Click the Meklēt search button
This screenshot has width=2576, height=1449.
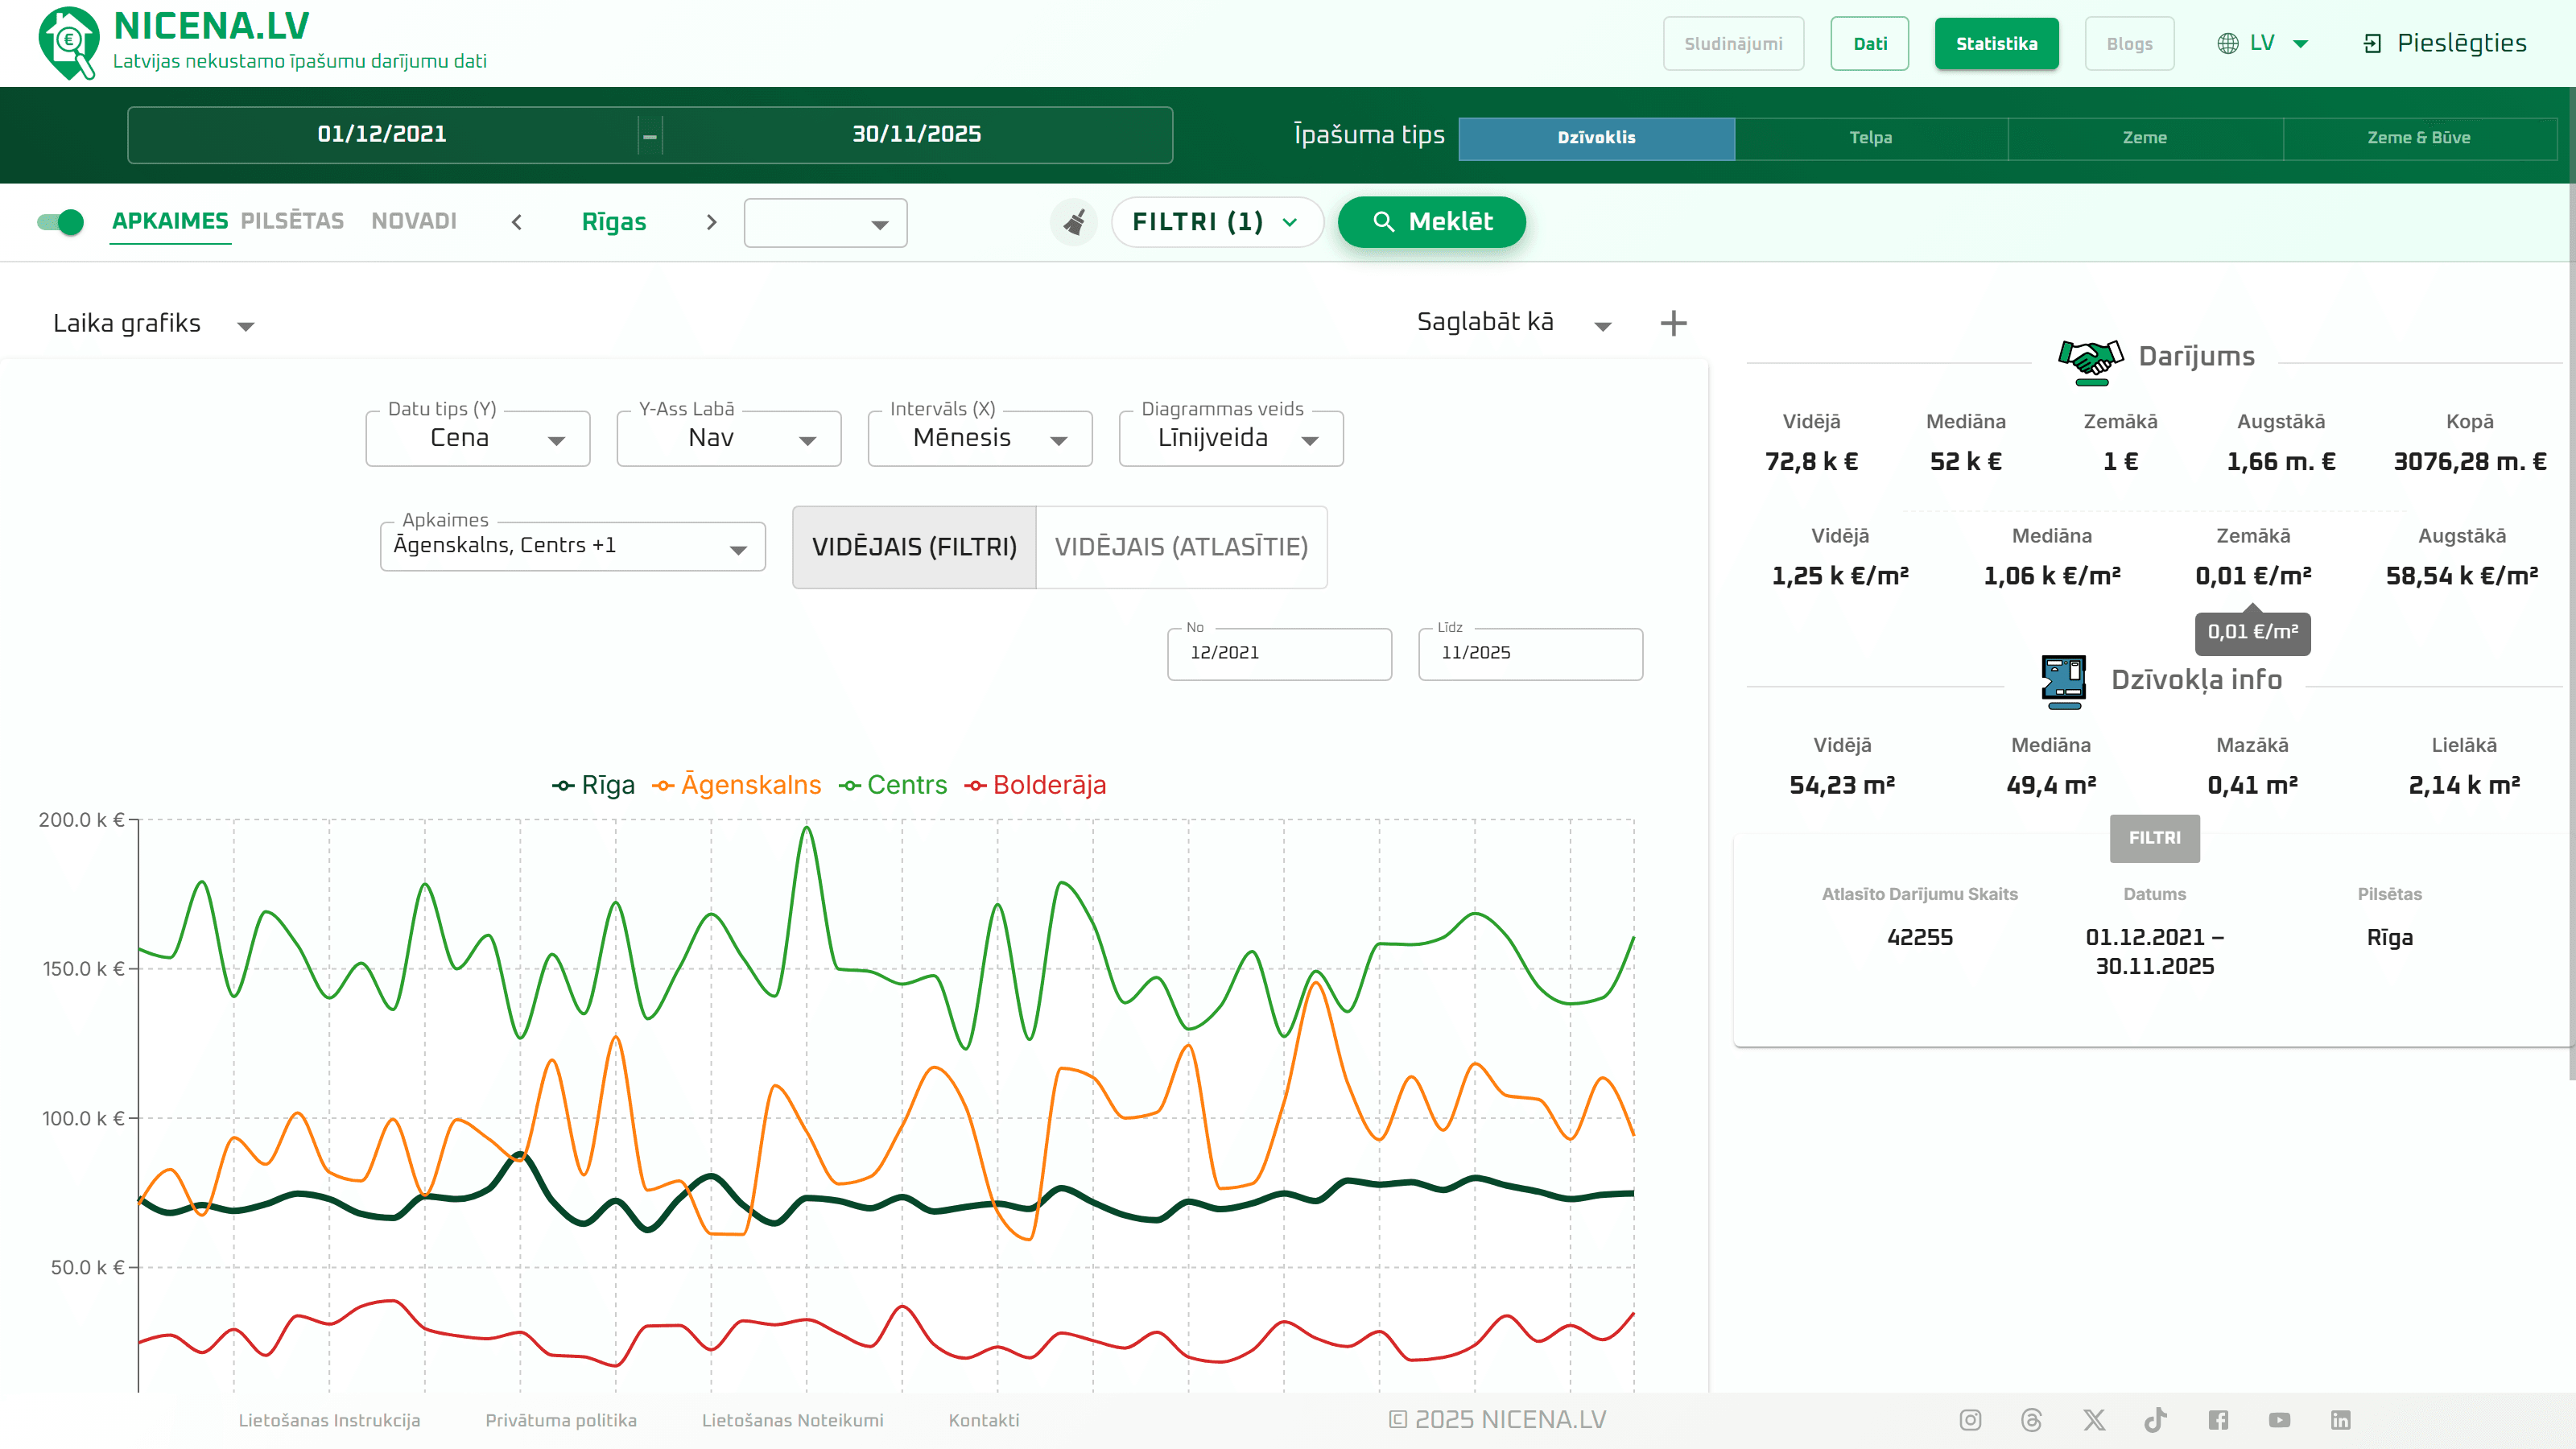pyautogui.click(x=1431, y=222)
